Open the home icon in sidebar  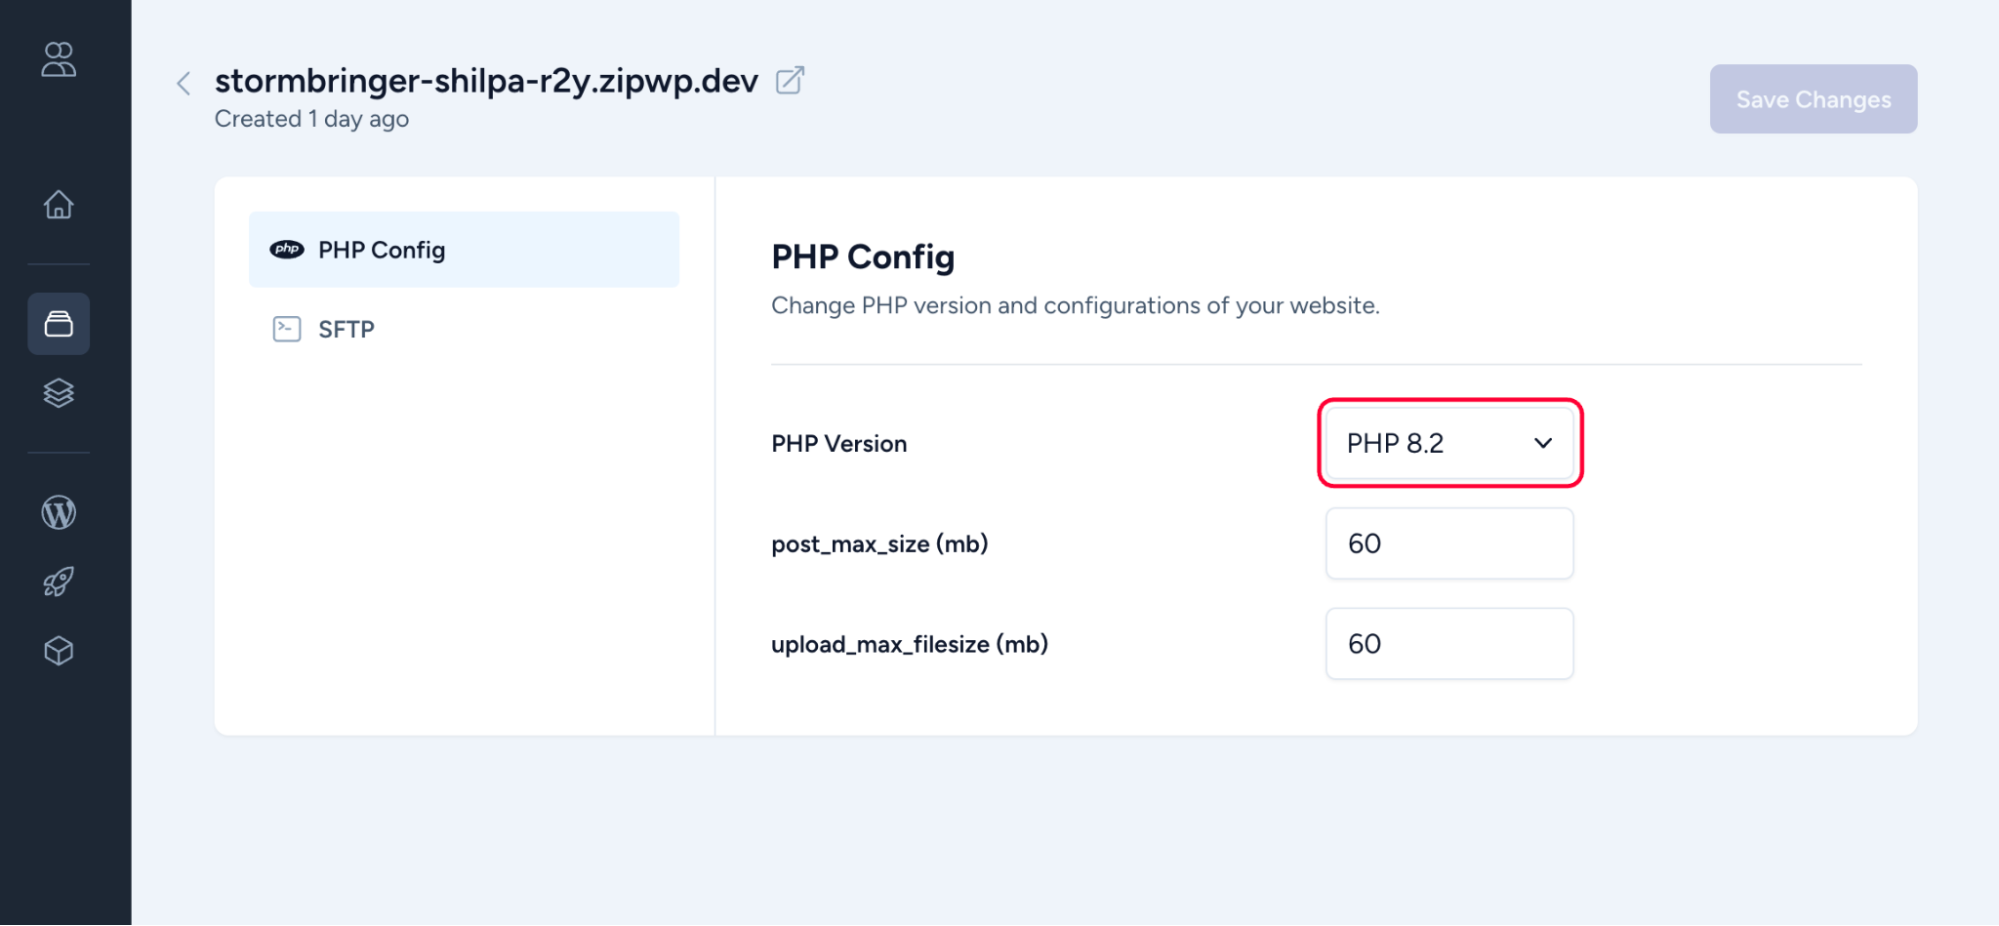click(x=58, y=205)
